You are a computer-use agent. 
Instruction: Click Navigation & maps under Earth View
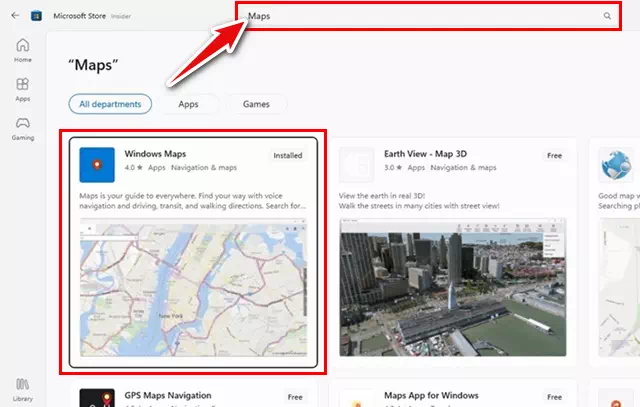click(x=463, y=167)
